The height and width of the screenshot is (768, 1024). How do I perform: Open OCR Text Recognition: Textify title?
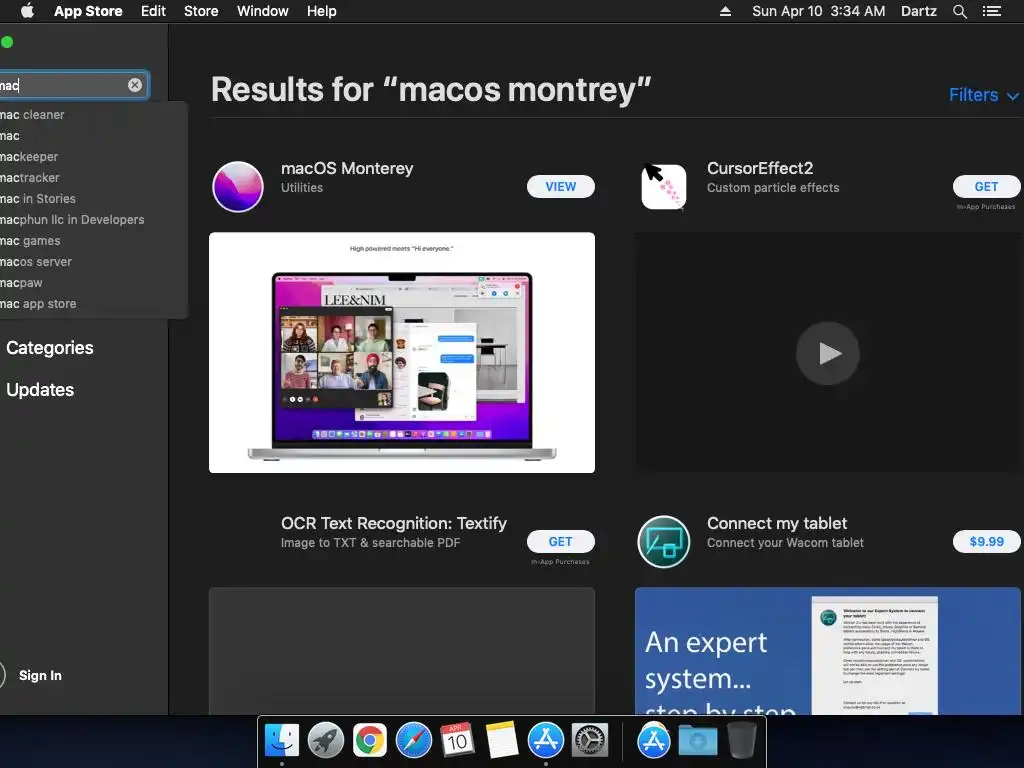(394, 524)
